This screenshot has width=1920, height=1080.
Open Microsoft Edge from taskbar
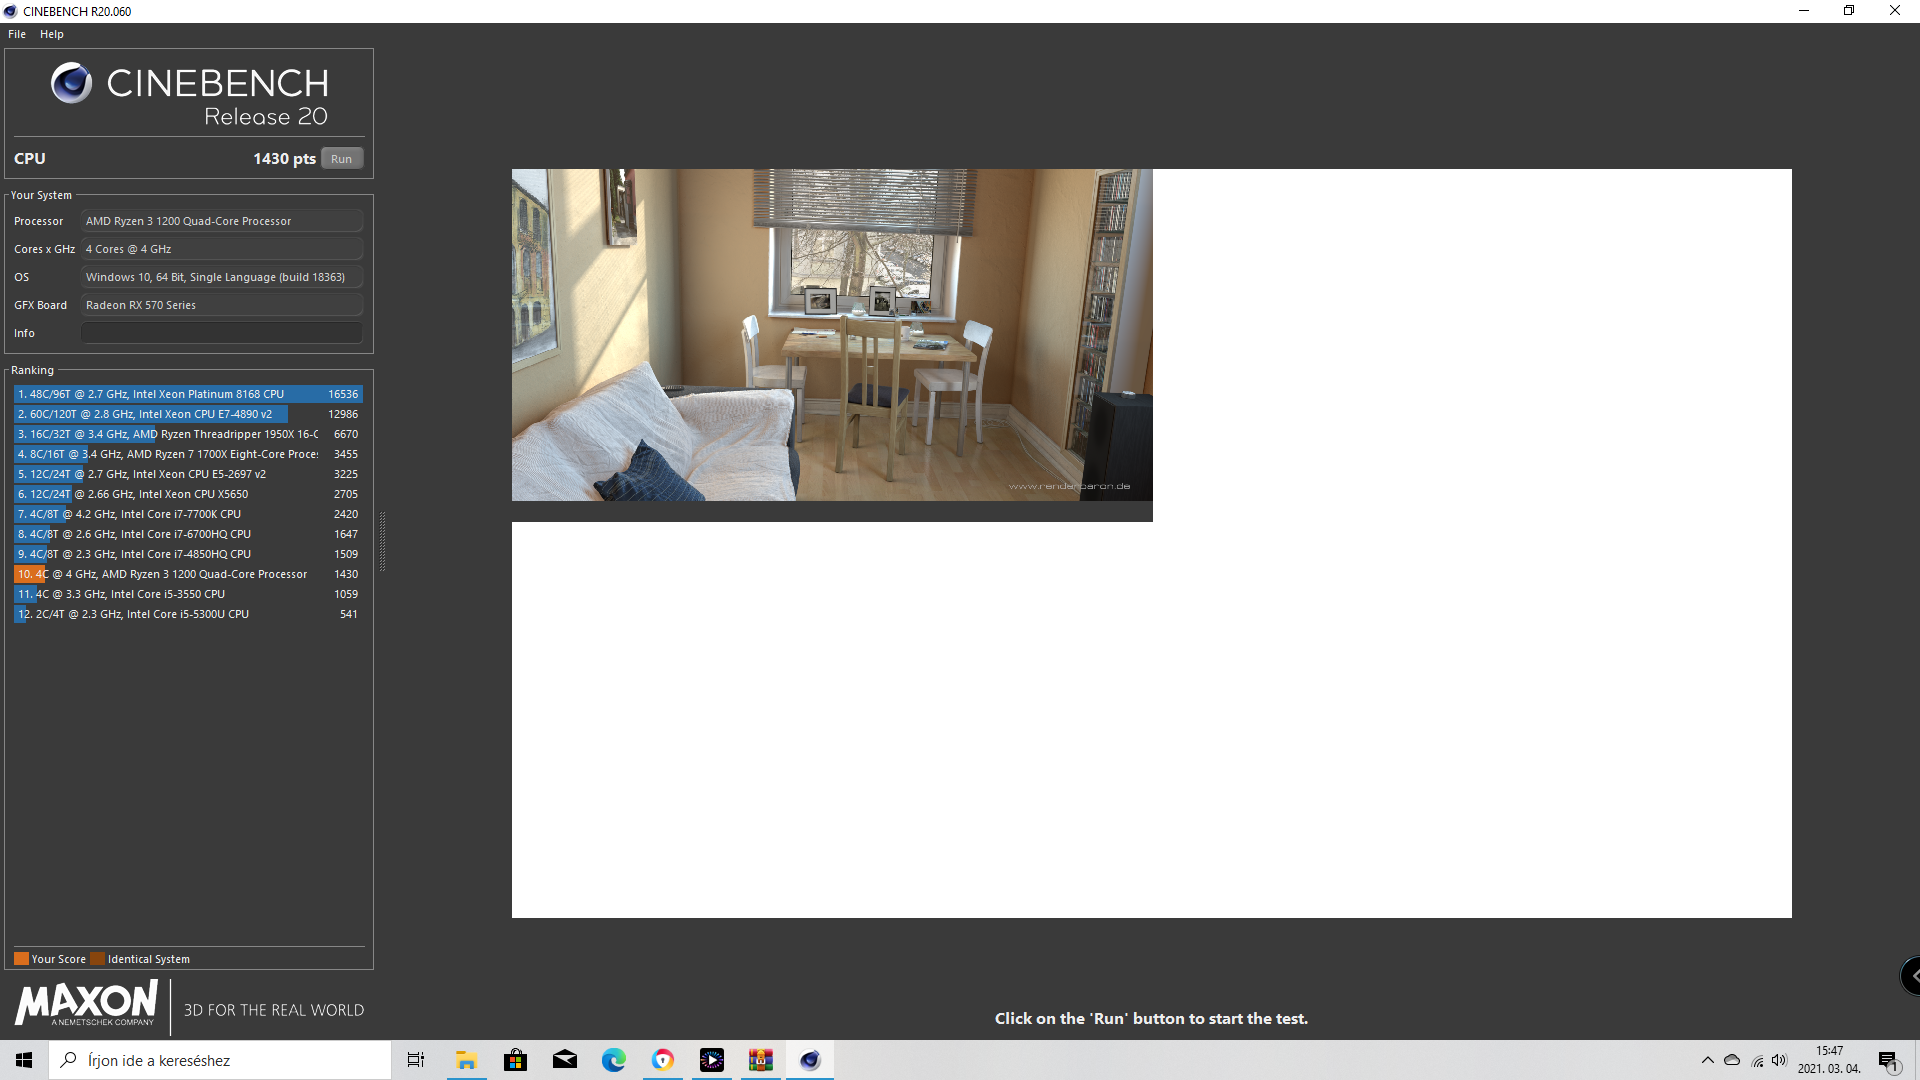pyautogui.click(x=613, y=1060)
